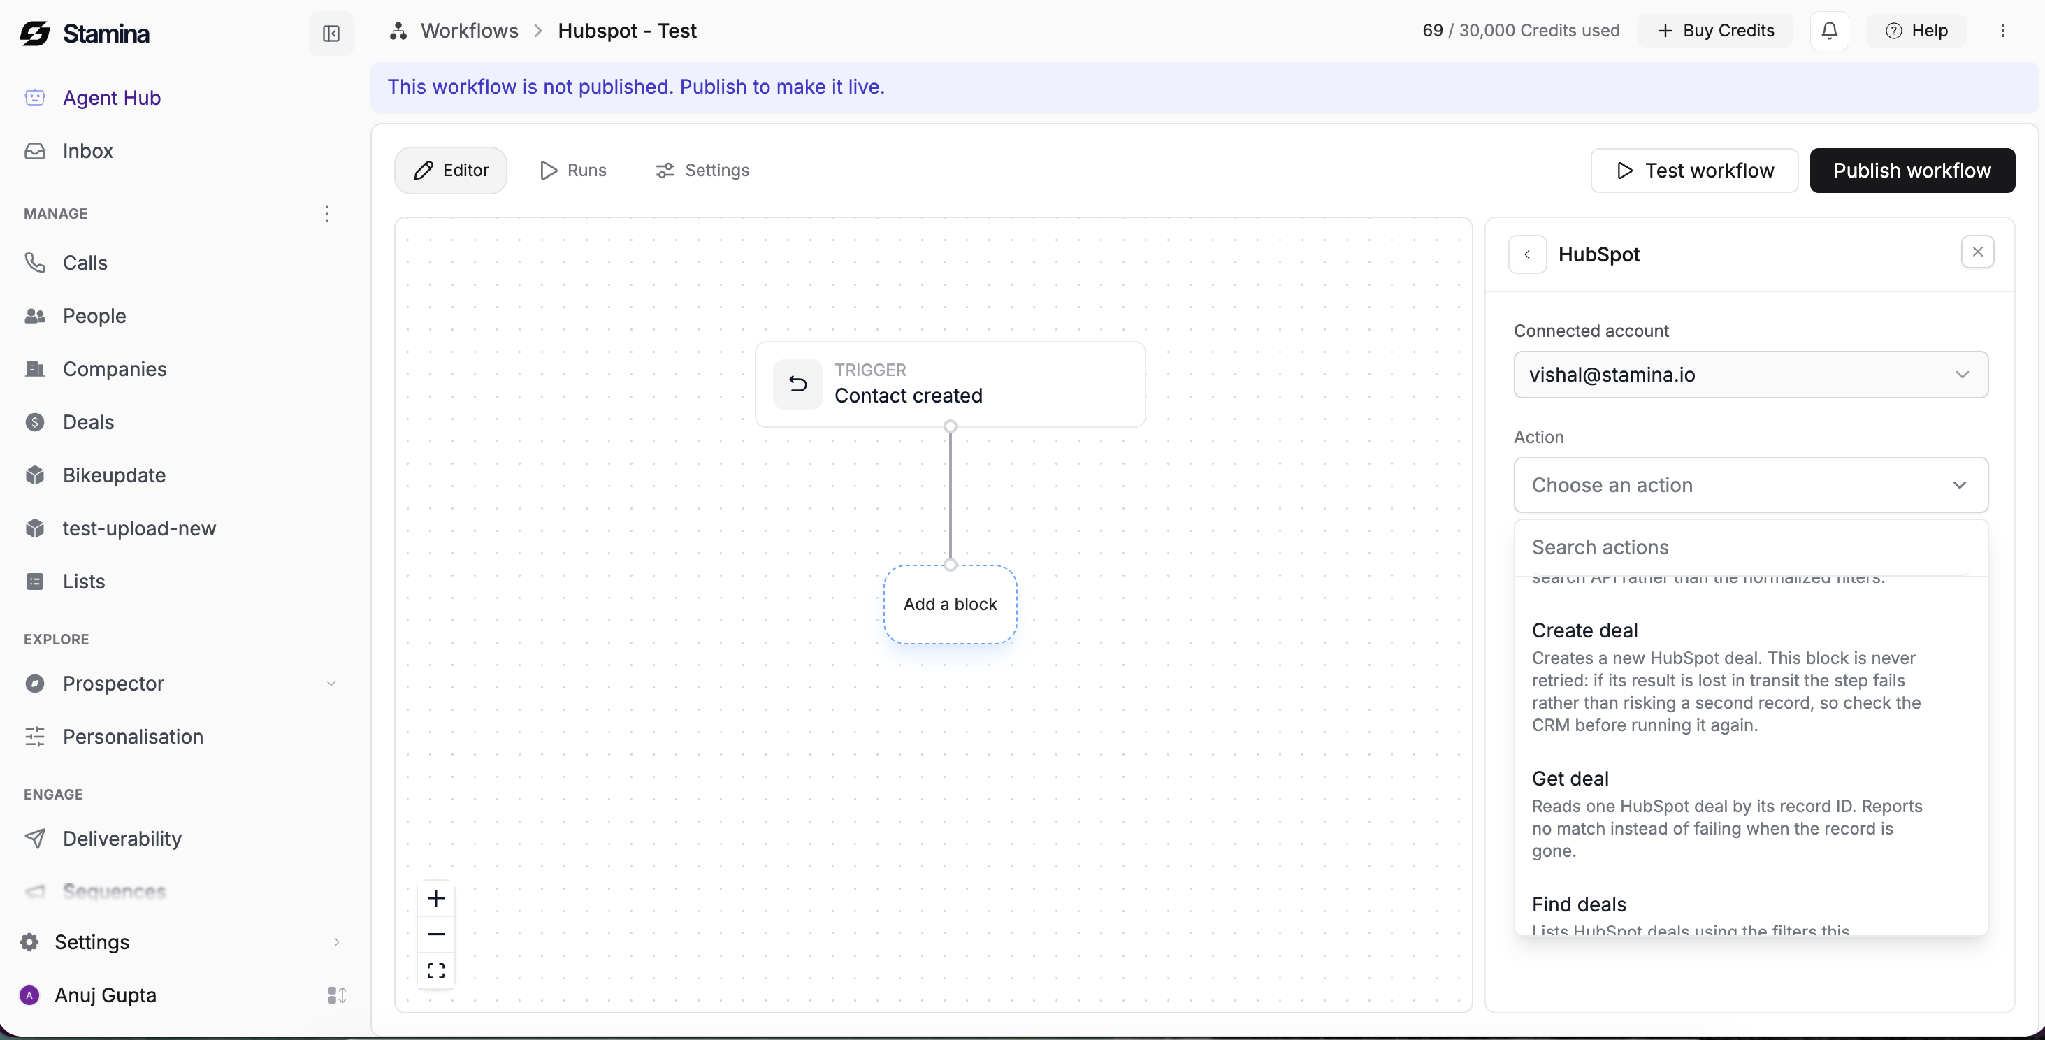Open Deals page
This screenshot has width=2045, height=1040.
pos(88,422)
